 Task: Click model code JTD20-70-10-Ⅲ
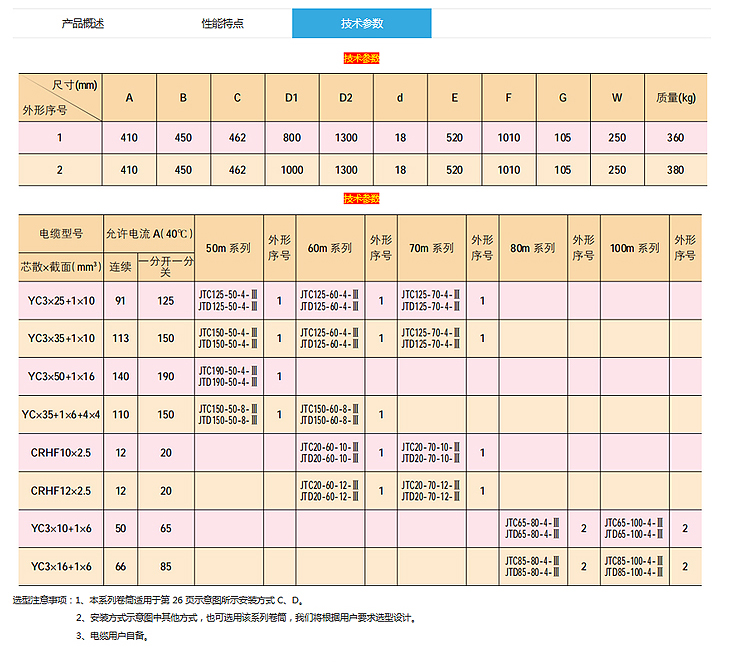431,459
